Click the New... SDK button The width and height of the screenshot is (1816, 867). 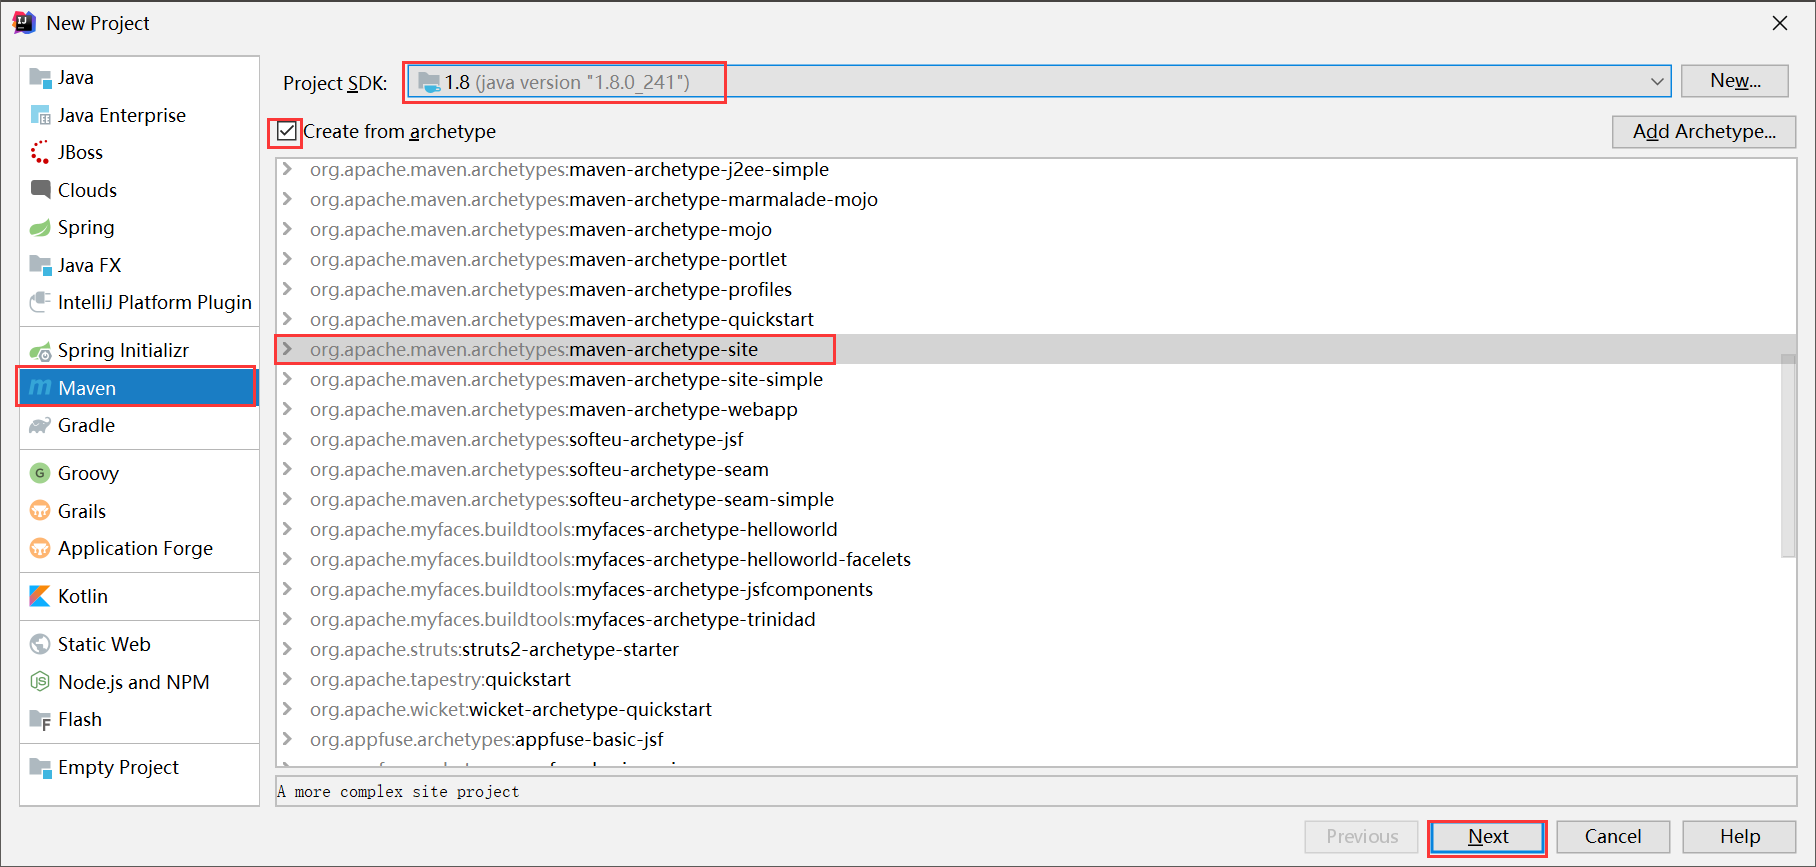point(1735,81)
